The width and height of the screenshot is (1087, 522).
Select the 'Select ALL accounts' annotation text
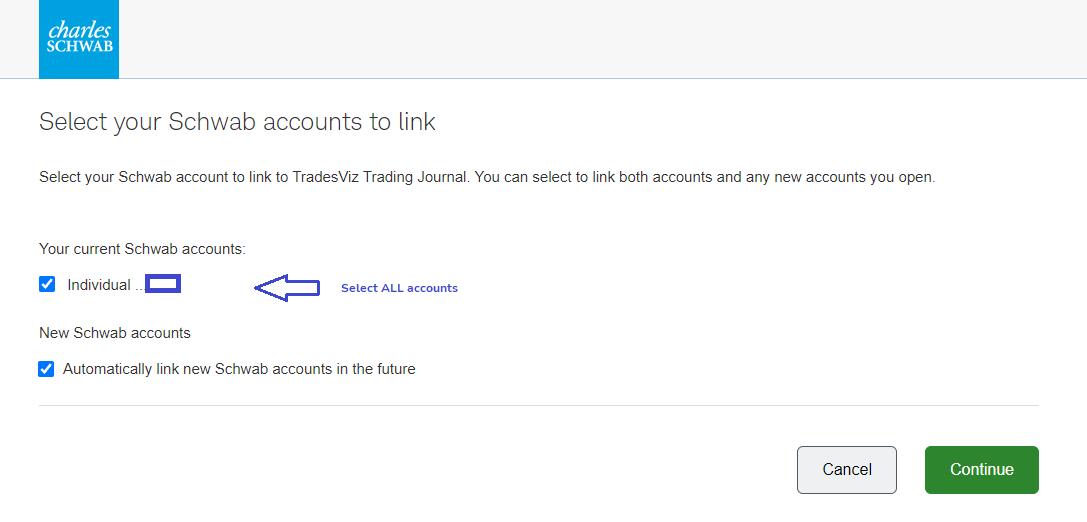[399, 288]
